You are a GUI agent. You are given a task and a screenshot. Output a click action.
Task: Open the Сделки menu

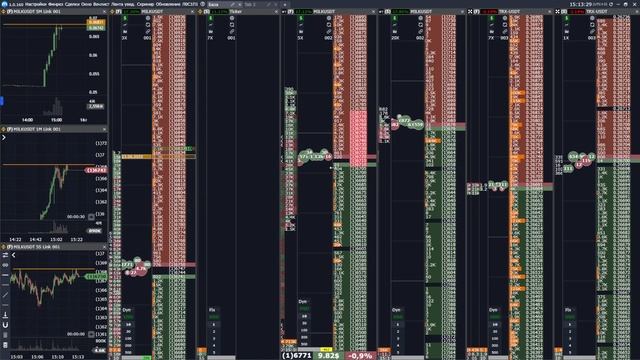point(72,4)
